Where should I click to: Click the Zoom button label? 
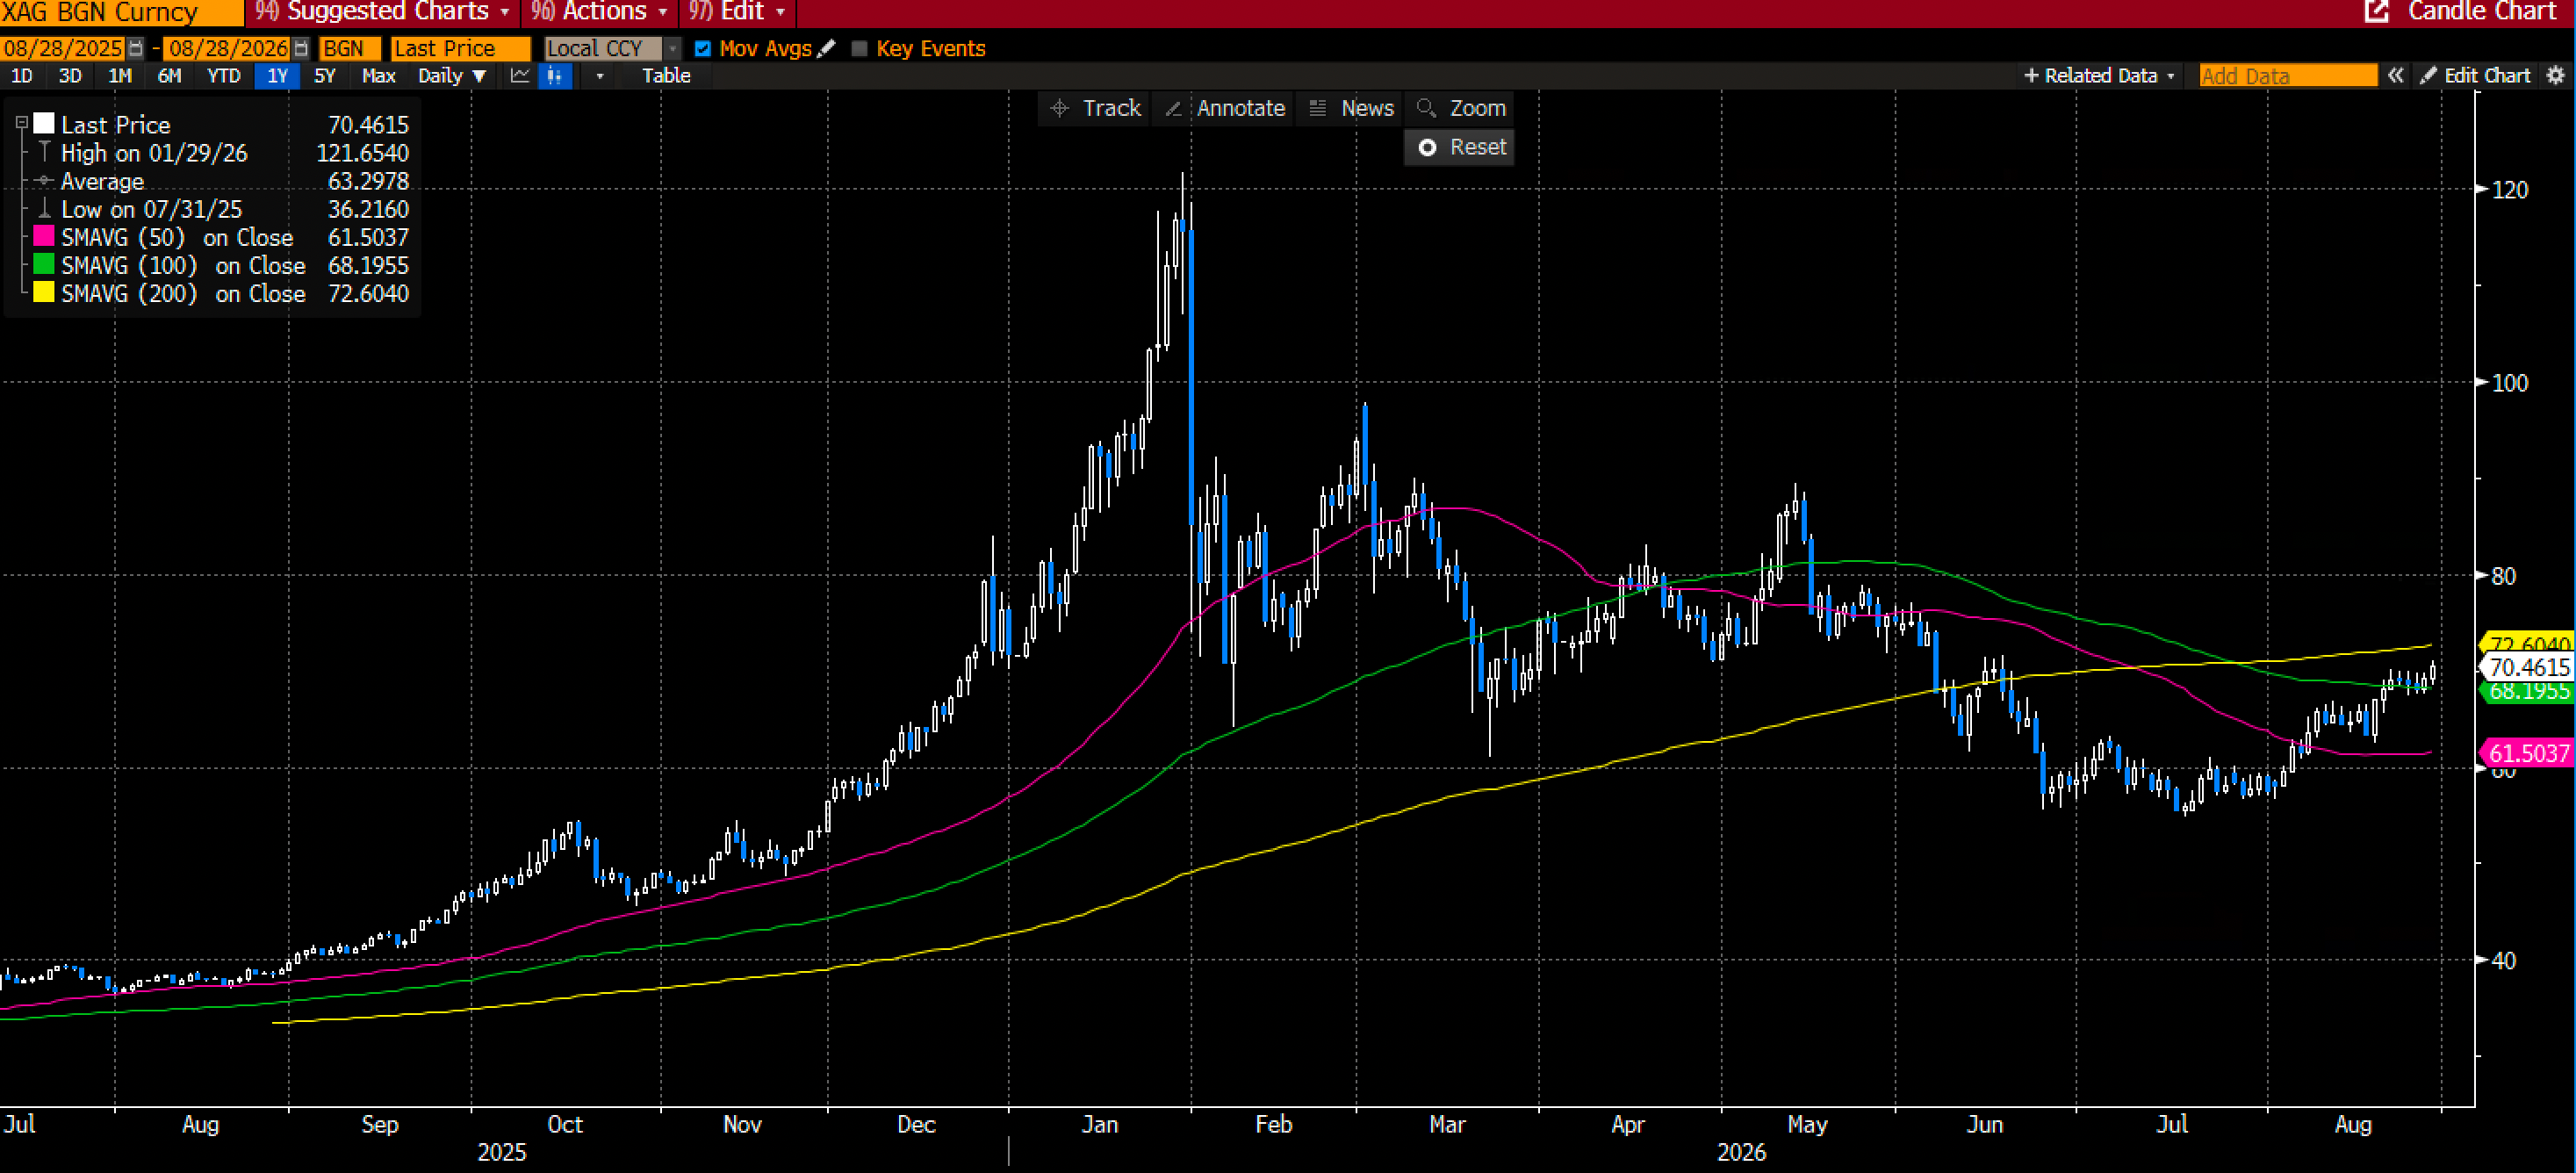(x=1478, y=108)
